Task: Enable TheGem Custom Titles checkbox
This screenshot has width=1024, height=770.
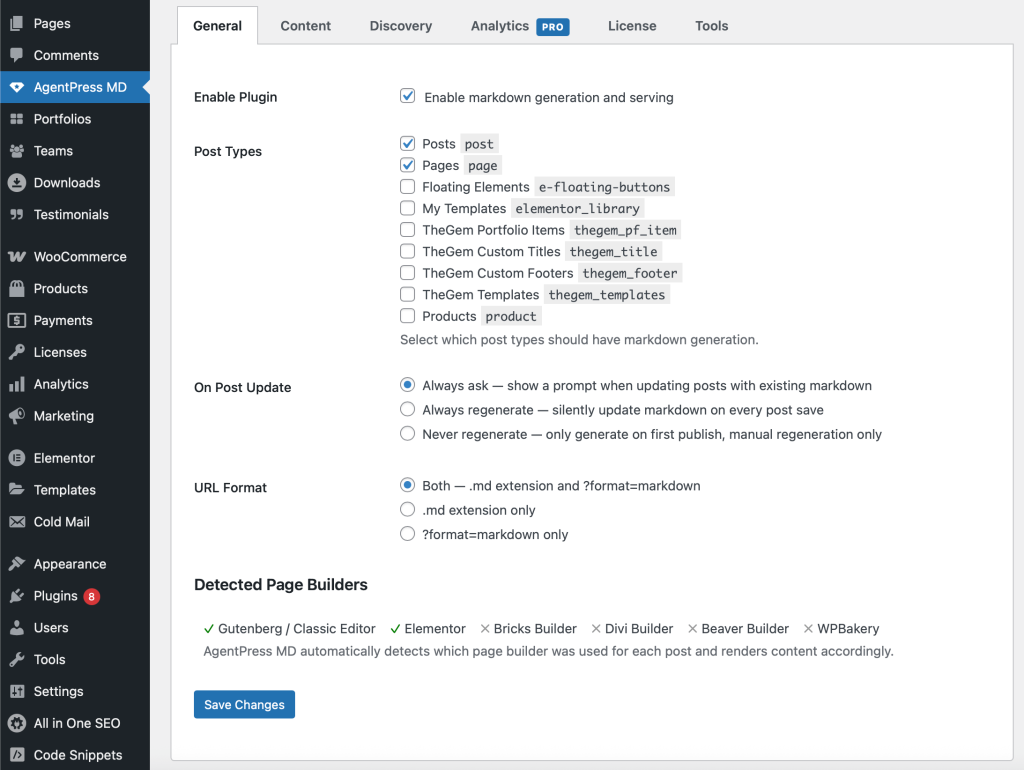Action: point(408,251)
